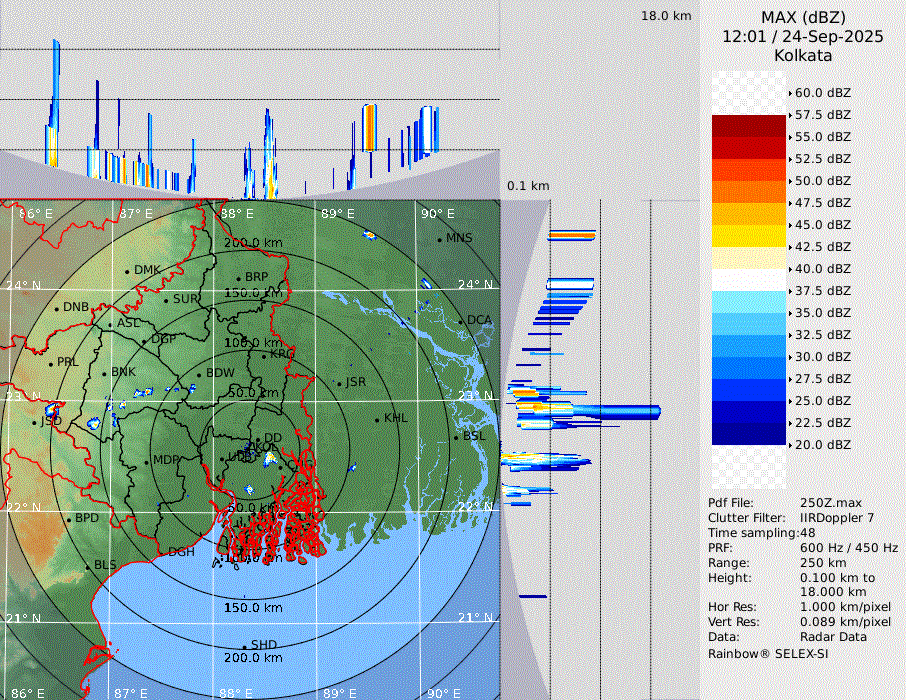Select the darkest blue 20.0 dBZ swatch
This screenshot has width=906, height=700.
[749, 434]
